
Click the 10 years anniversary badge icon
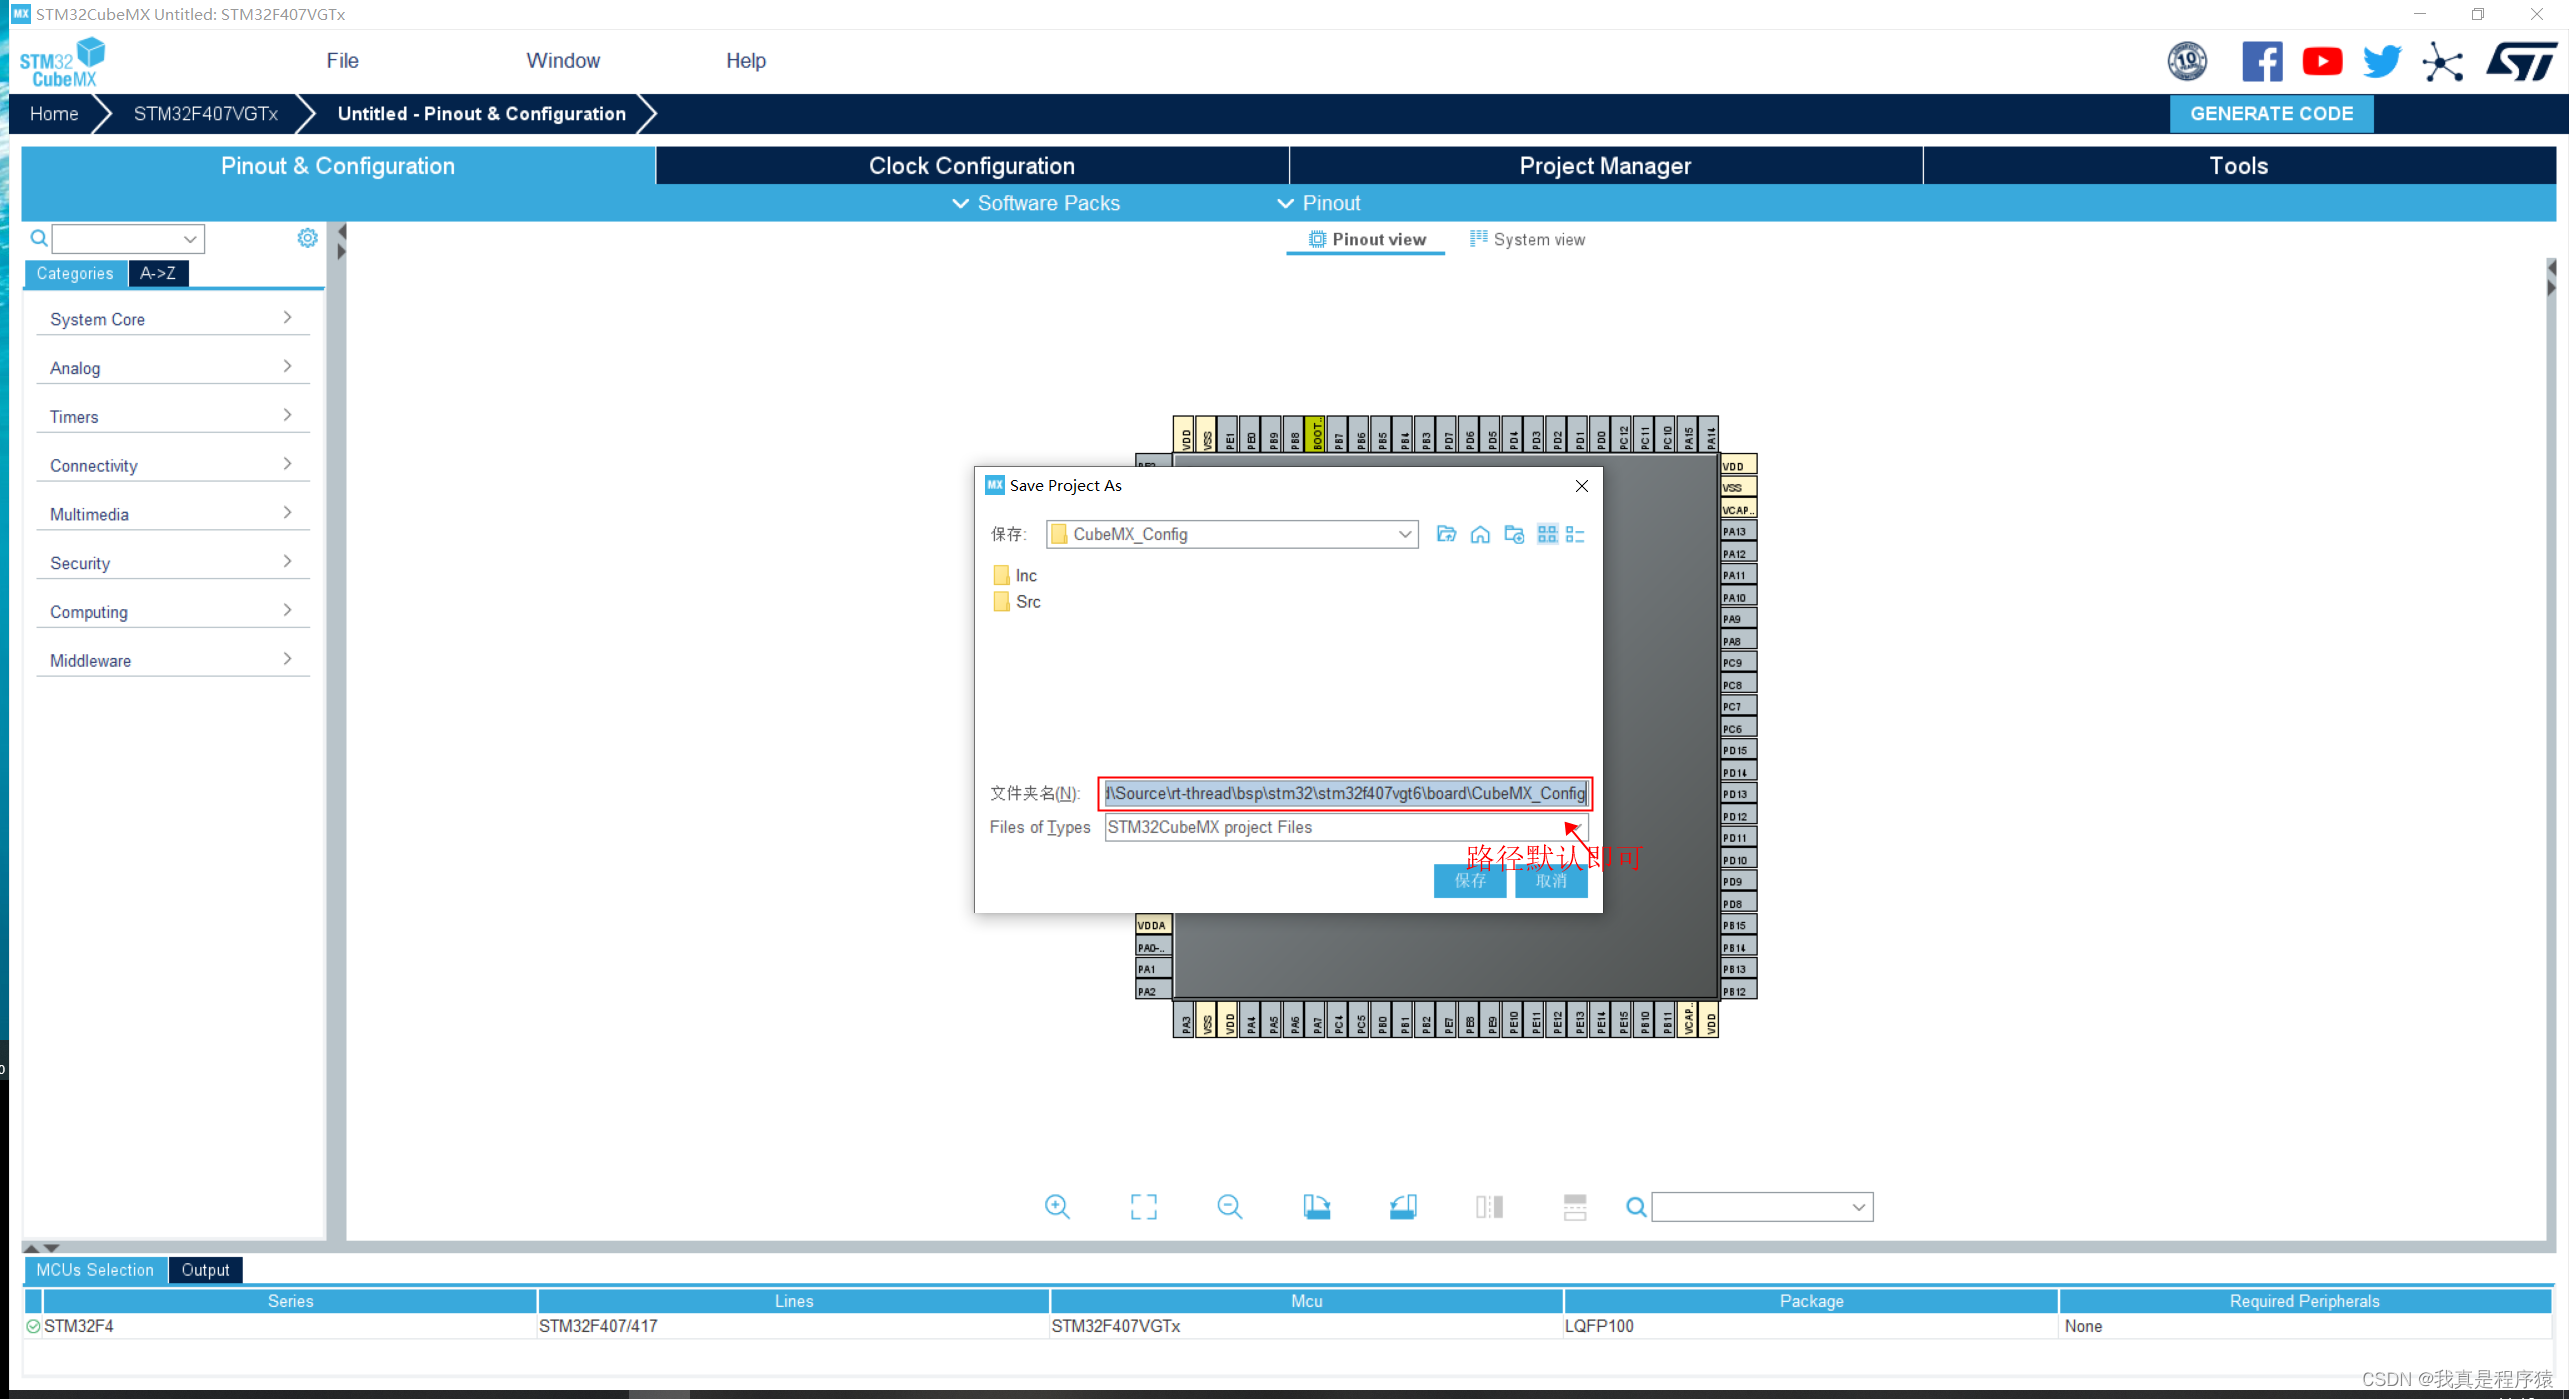2187,62
